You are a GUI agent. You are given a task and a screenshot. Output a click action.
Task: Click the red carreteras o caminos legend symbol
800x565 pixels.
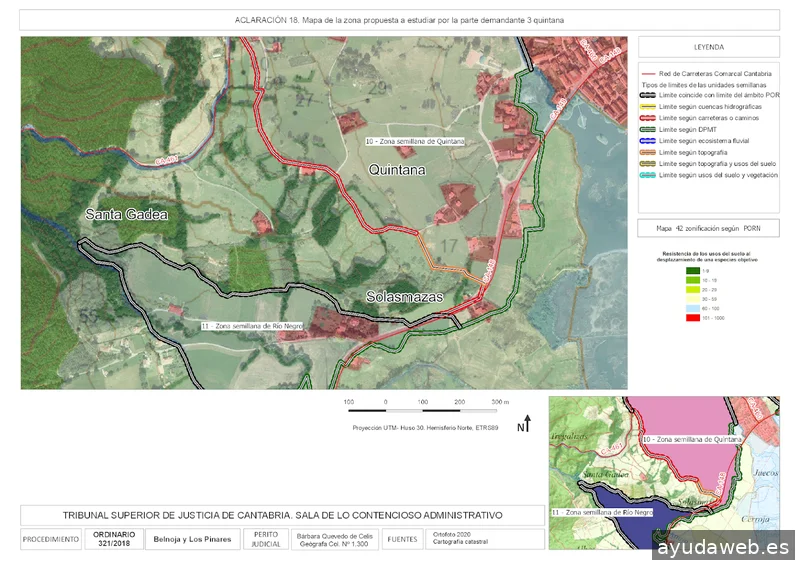(648, 118)
